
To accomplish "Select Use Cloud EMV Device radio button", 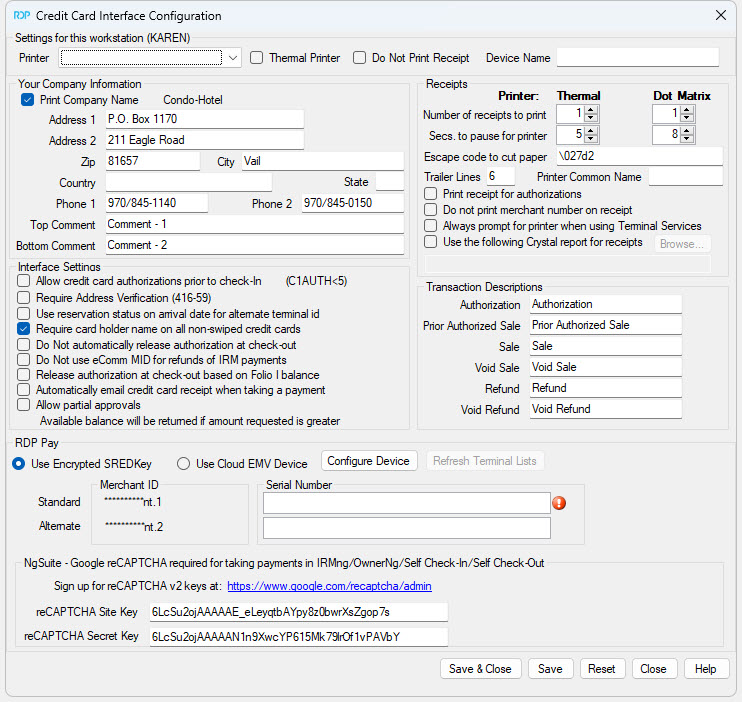I will click(183, 463).
